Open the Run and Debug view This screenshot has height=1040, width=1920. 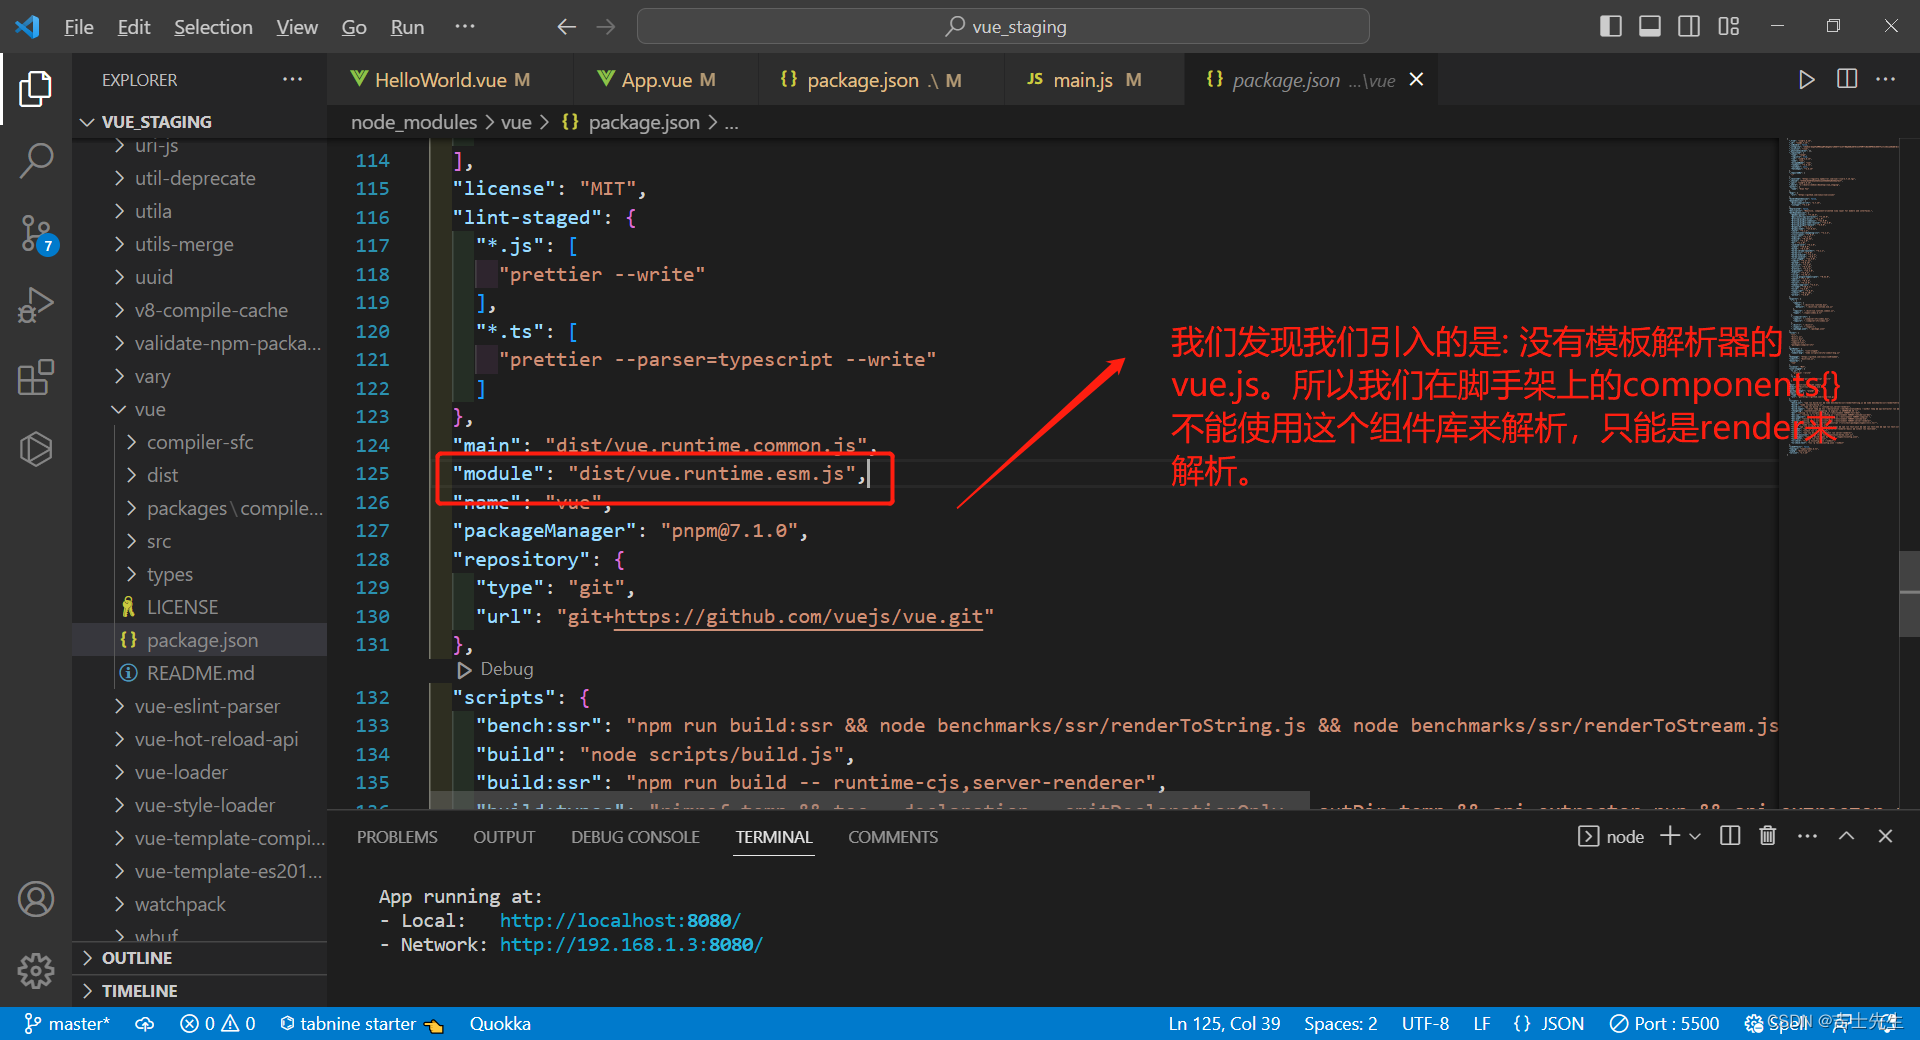point(36,305)
